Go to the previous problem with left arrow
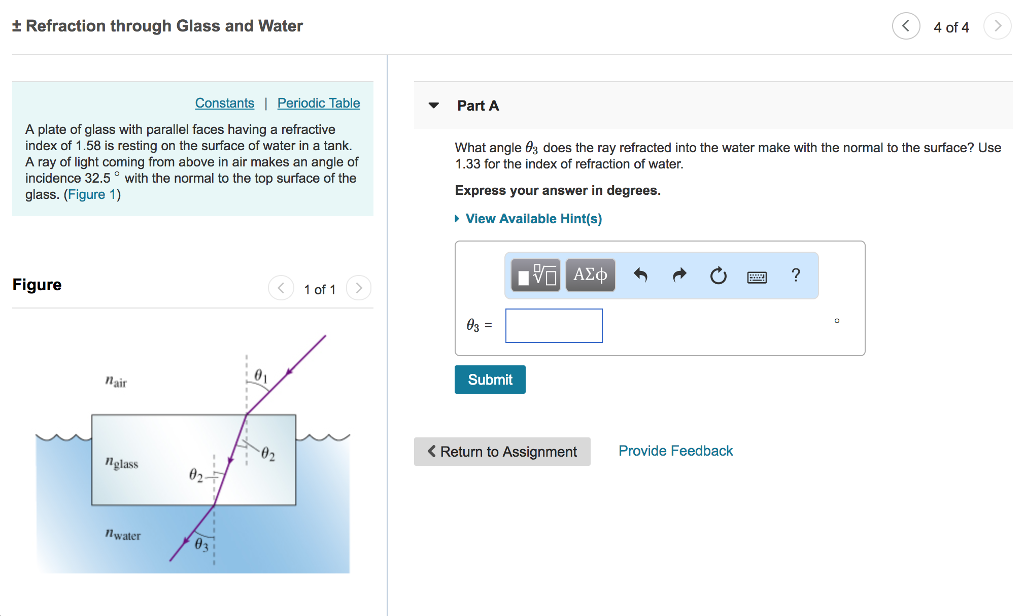 (x=906, y=26)
